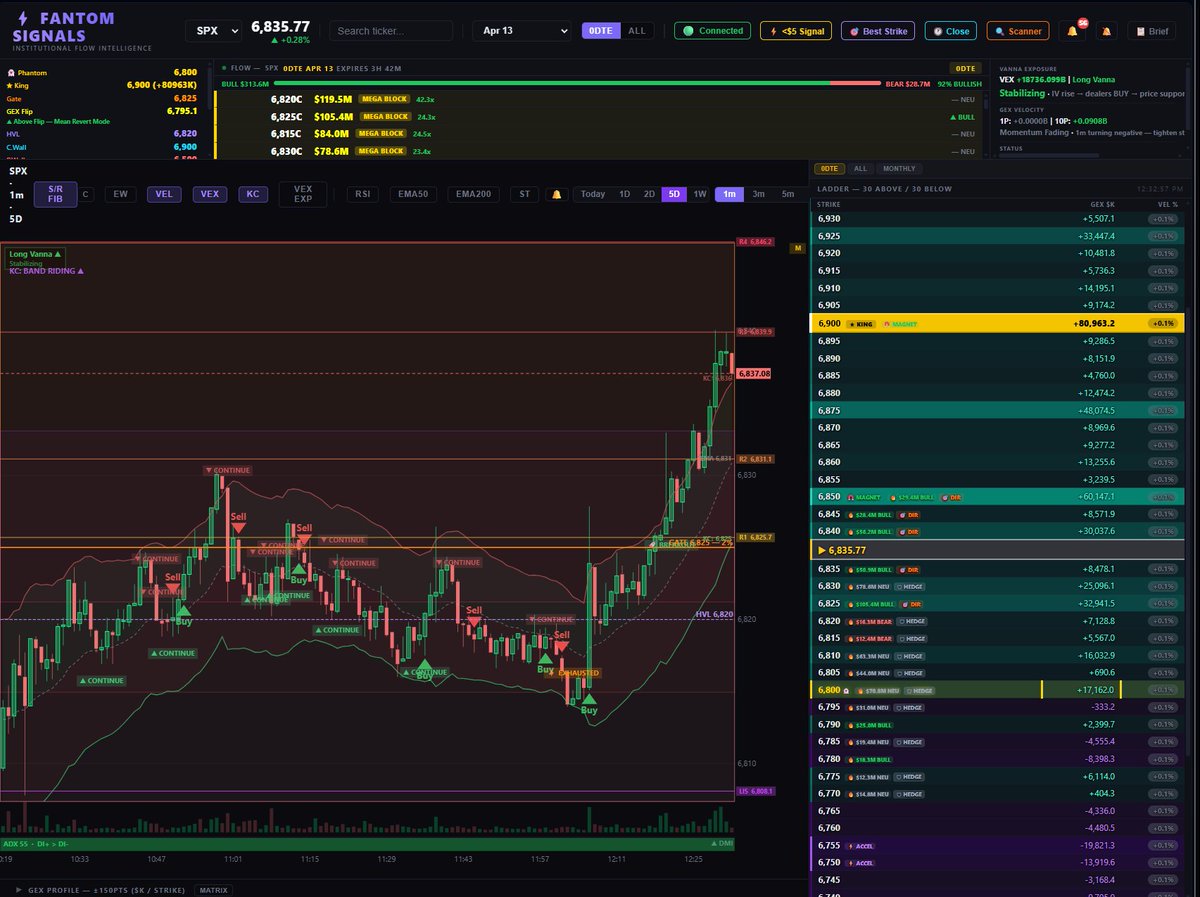Select the 1m timeframe tab

pyautogui.click(x=729, y=194)
